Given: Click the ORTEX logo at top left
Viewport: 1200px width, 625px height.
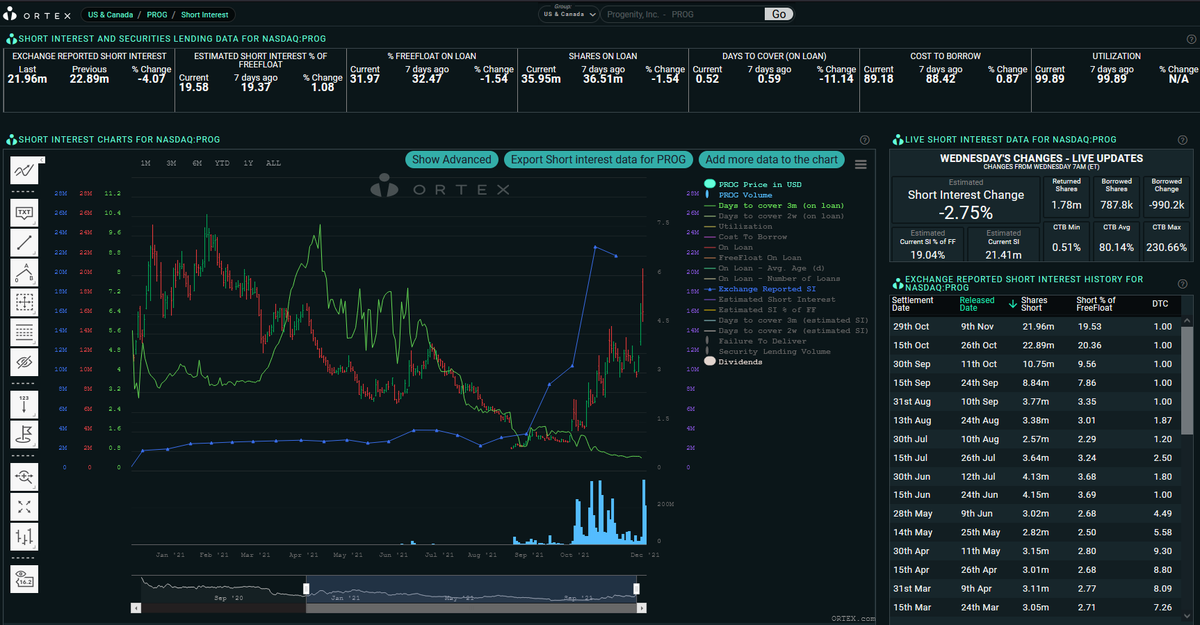Looking at the screenshot, I should click(x=38, y=14).
